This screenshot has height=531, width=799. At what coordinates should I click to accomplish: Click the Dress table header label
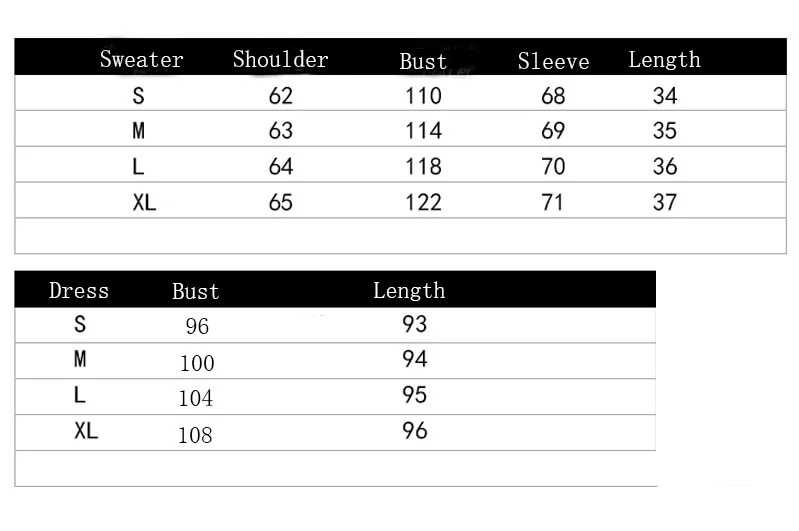tap(79, 290)
